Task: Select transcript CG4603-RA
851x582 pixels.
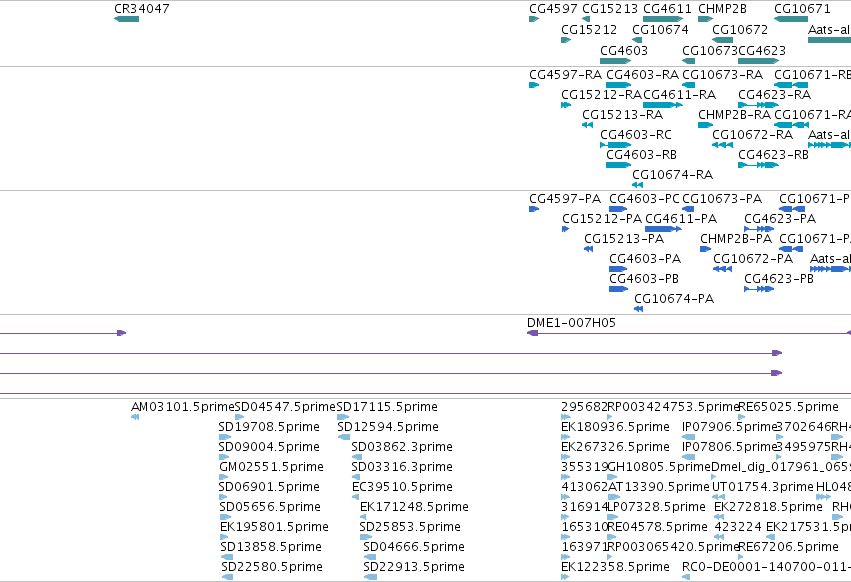Action: pyautogui.click(x=642, y=74)
